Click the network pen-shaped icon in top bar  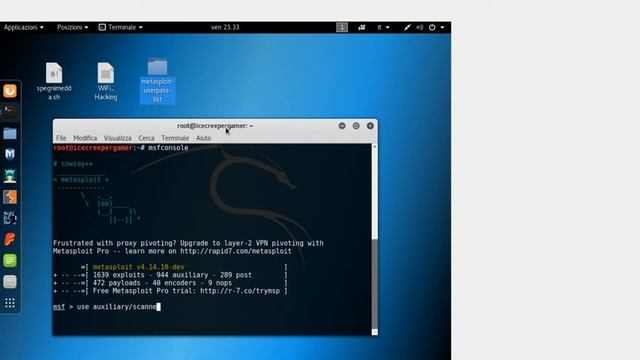pos(407,27)
